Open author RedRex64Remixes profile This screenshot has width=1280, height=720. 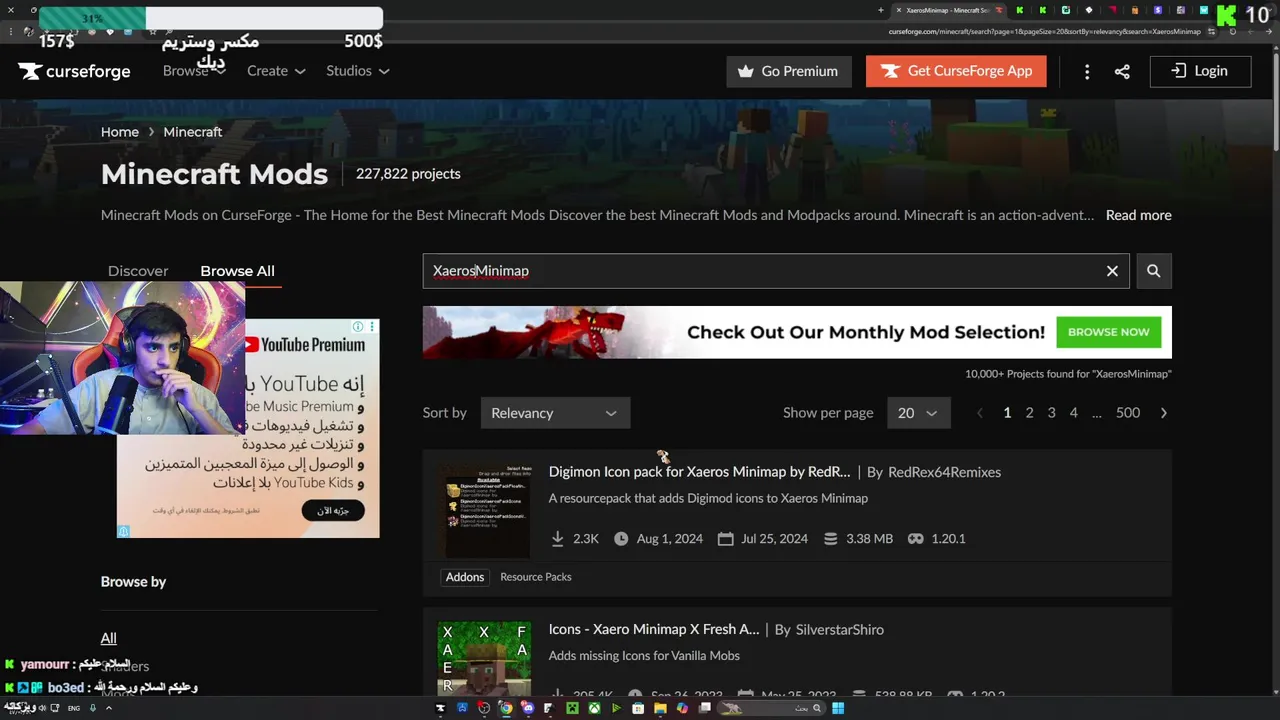(x=944, y=472)
